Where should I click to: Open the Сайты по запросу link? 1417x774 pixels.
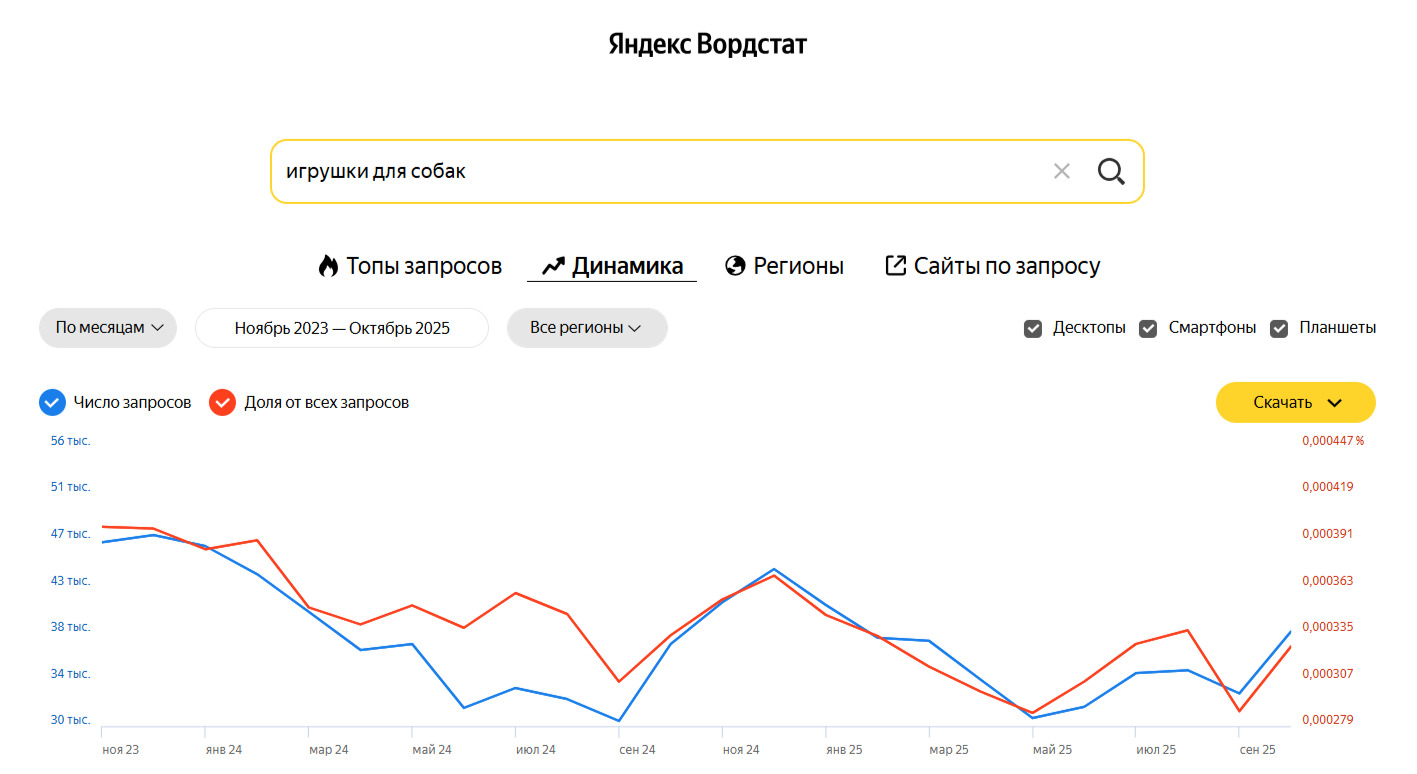point(1006,266)
